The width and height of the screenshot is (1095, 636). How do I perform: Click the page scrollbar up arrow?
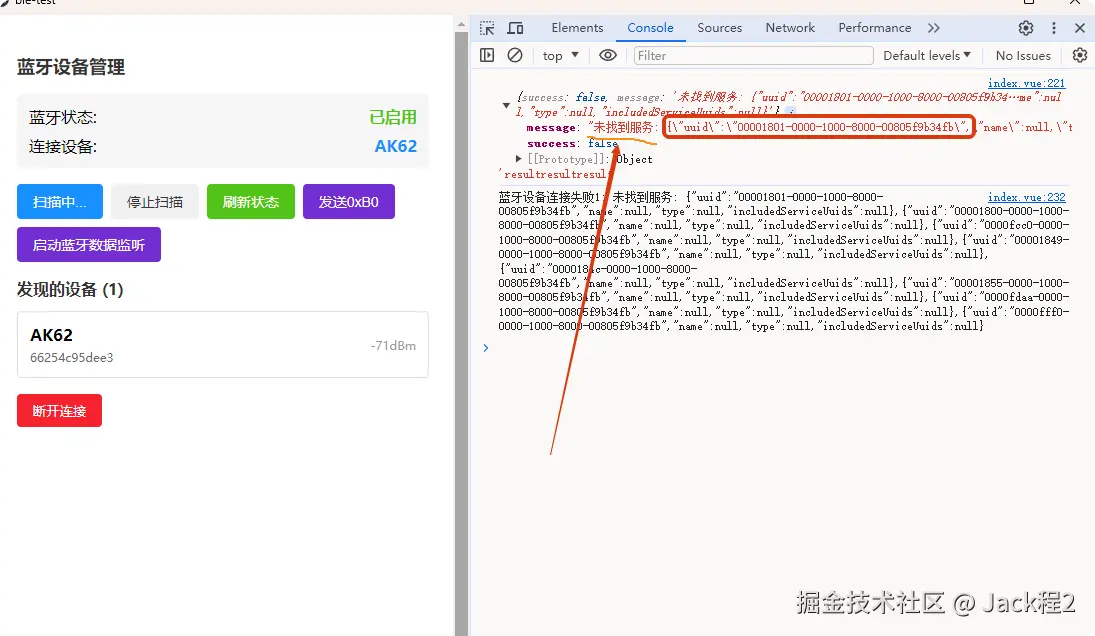[461, 24]
